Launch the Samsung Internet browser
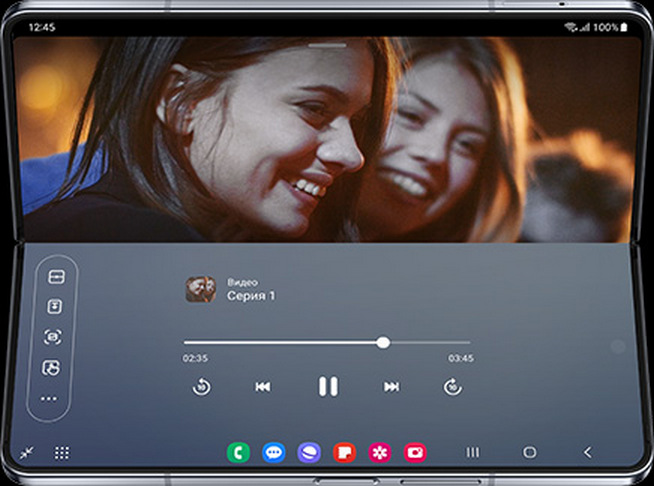Viewport: 654px width, 486px height. (x=309, y=453)
